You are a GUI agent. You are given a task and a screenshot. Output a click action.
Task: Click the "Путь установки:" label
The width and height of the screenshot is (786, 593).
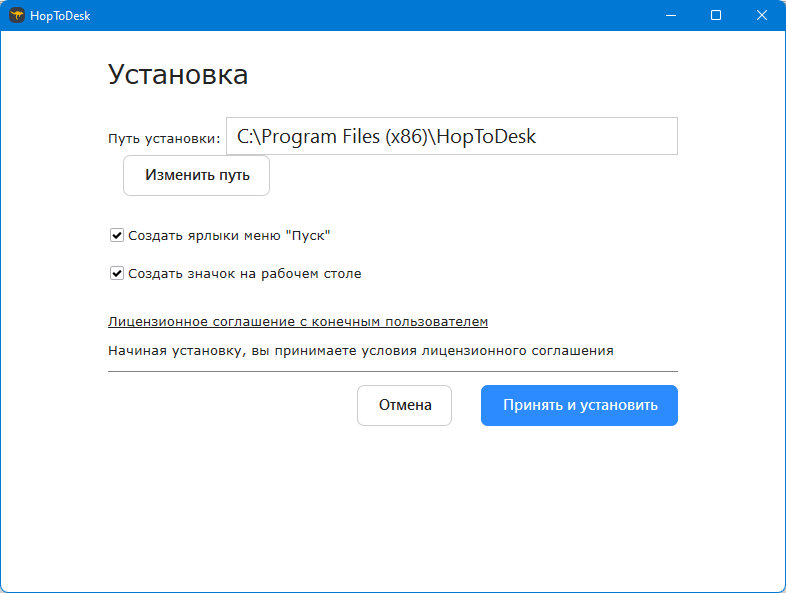click(x=163, y=139)
